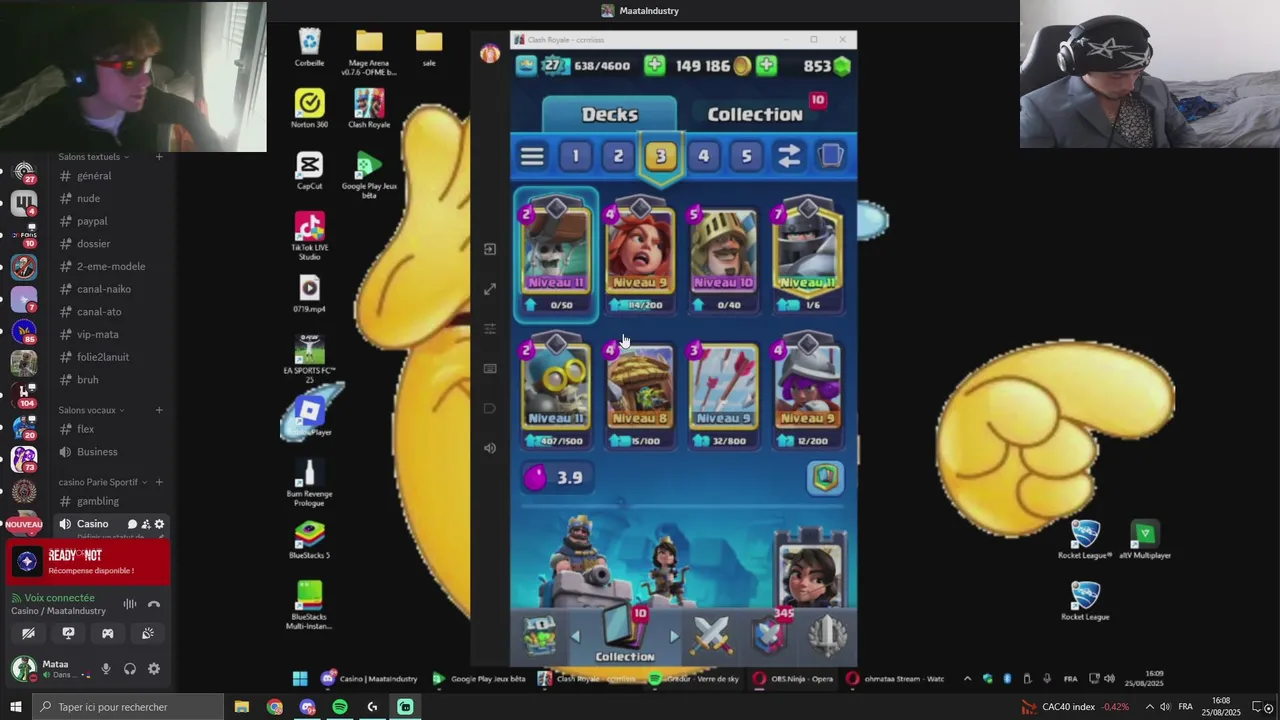Collapse the Salons vocaux category
Viewport: 1280px width, 720px height.
pyautogui.click(x=91, y=410)
